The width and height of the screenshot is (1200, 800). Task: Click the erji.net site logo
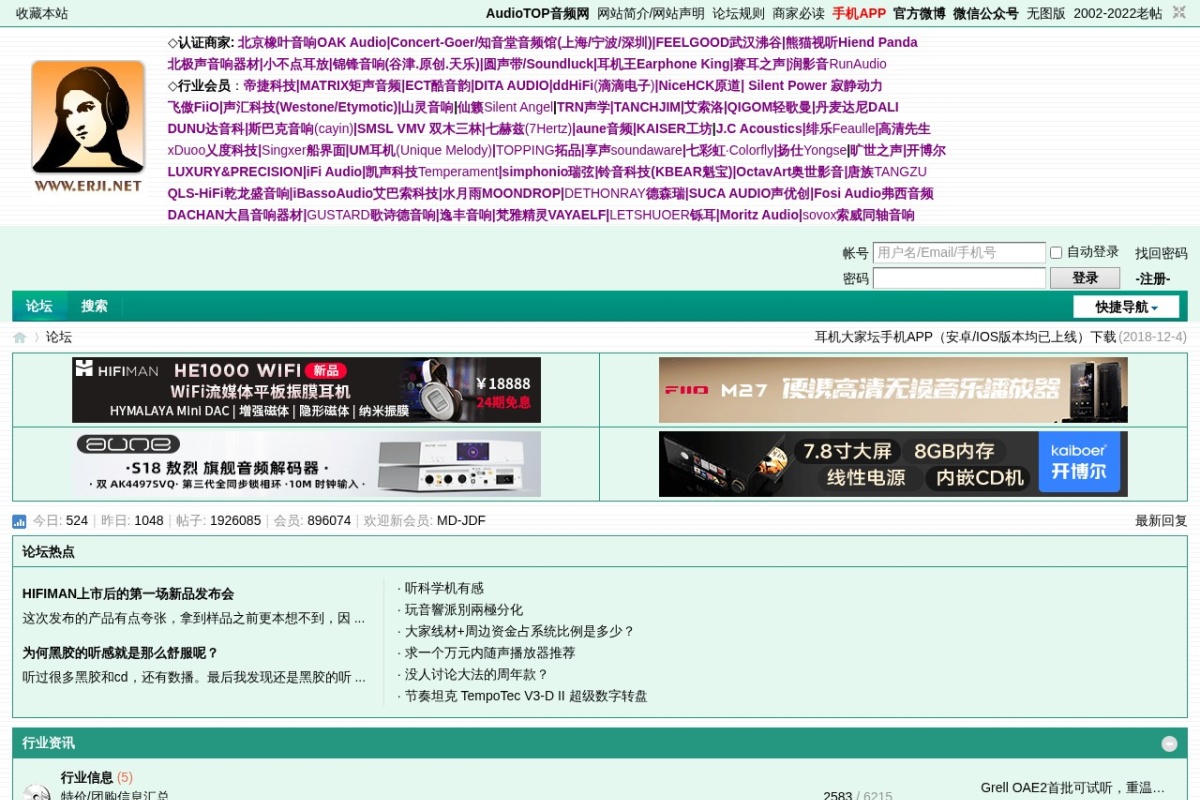pyautogui.click(x=88, y=127)
